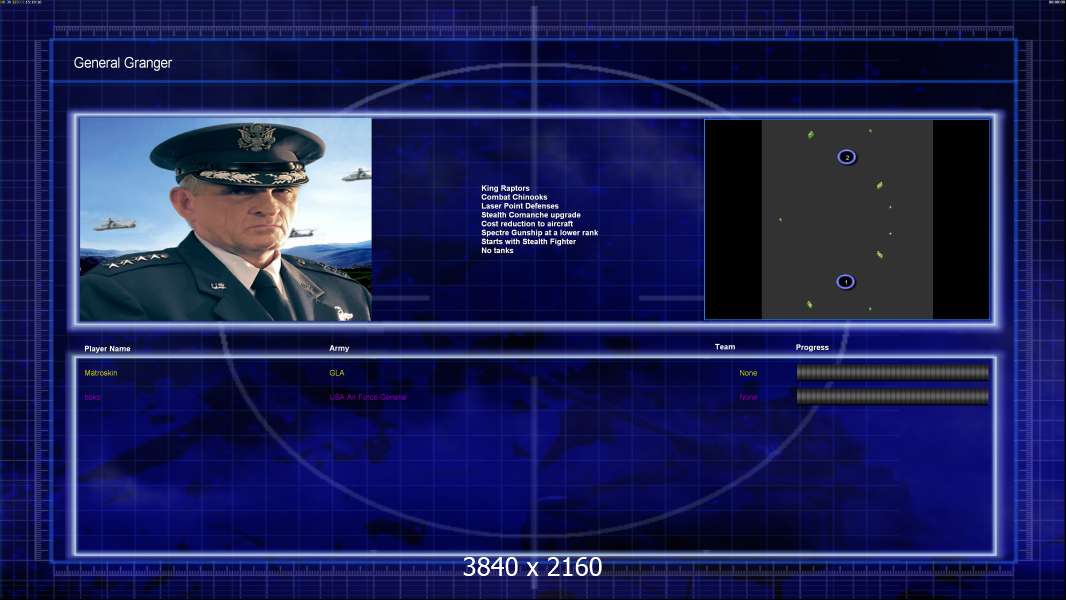Click the aircraft at portrait's upper right
Screen dimensions: 1066x600
pos(356,175)
